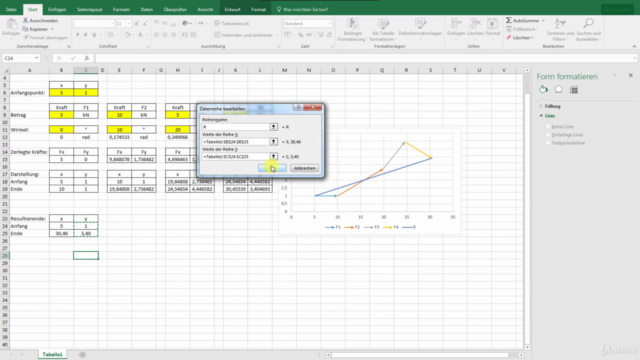Open the name box dropdown arrow

point(36,58)
